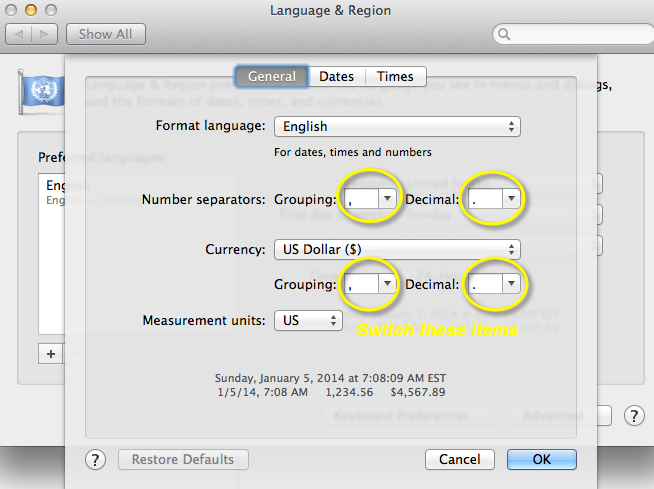The width and height of the screenshot is (654, 489).
Task: Open the Measurement units US dropdown
Action: click(308, 320)
